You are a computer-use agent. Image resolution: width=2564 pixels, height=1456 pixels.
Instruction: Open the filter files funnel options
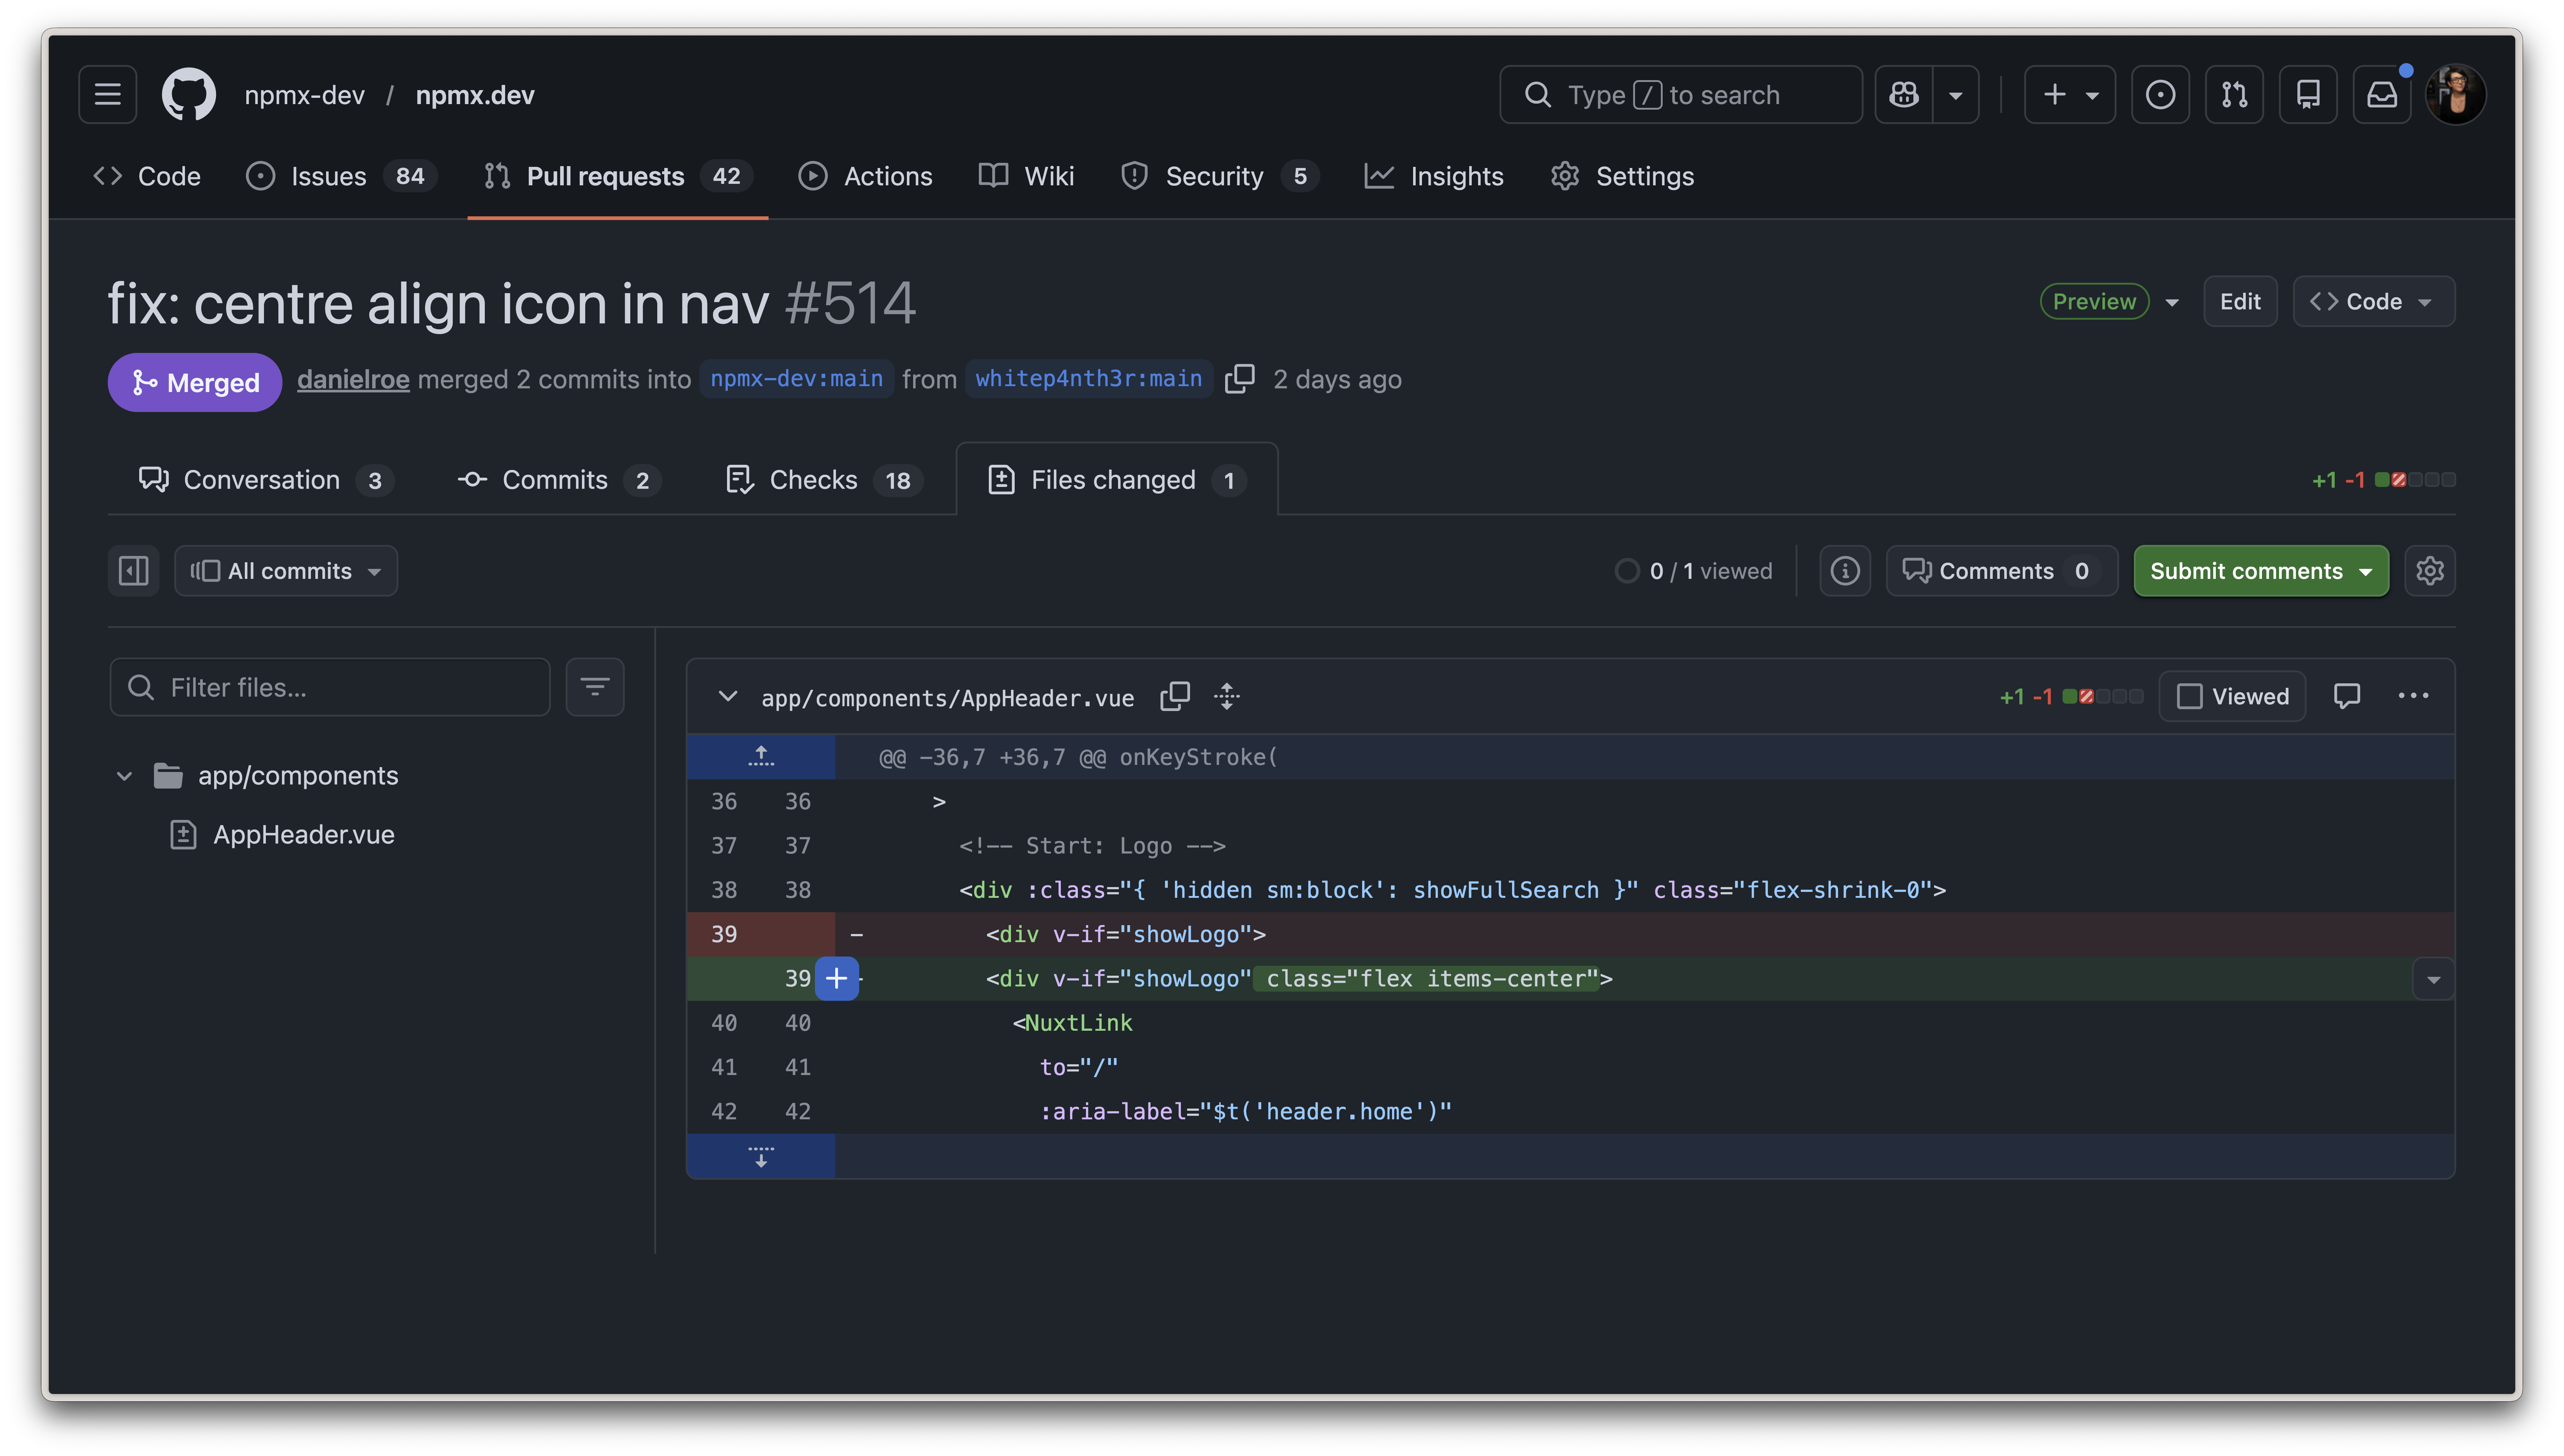[x=595, y=687]
